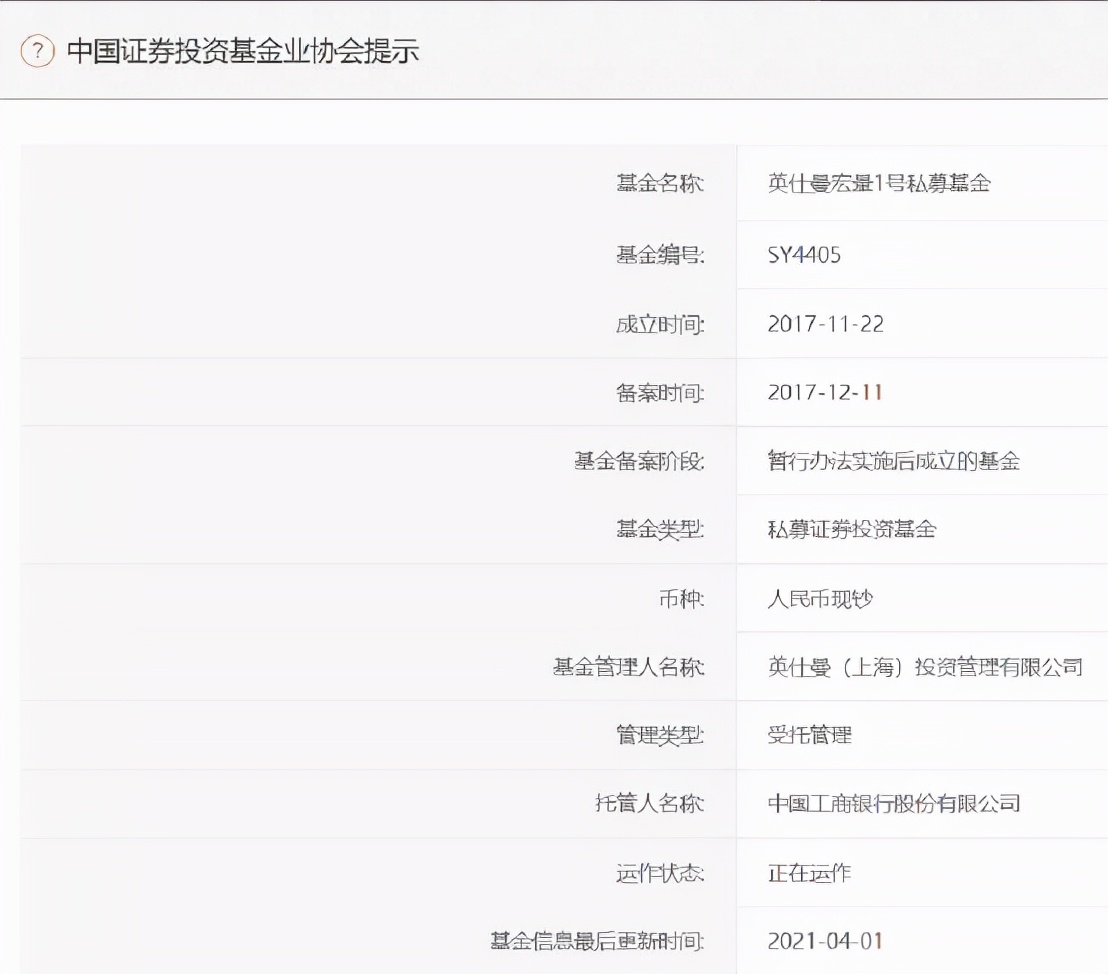Click the 受托管理 management type value
Image resolution: width=1108 pixels, height=974 pixels.
pos(809,735)
